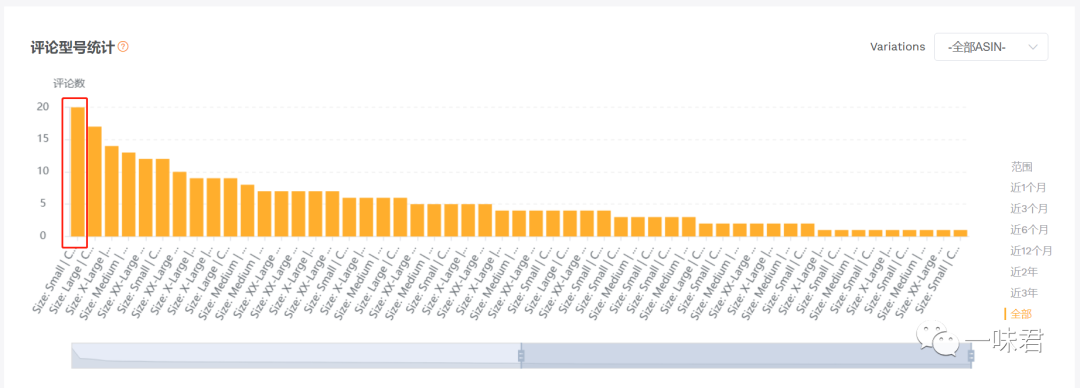1080x388 pixels.
Task: Click the tallest bar highlighted in red
Action: click(x=77, y=172)
